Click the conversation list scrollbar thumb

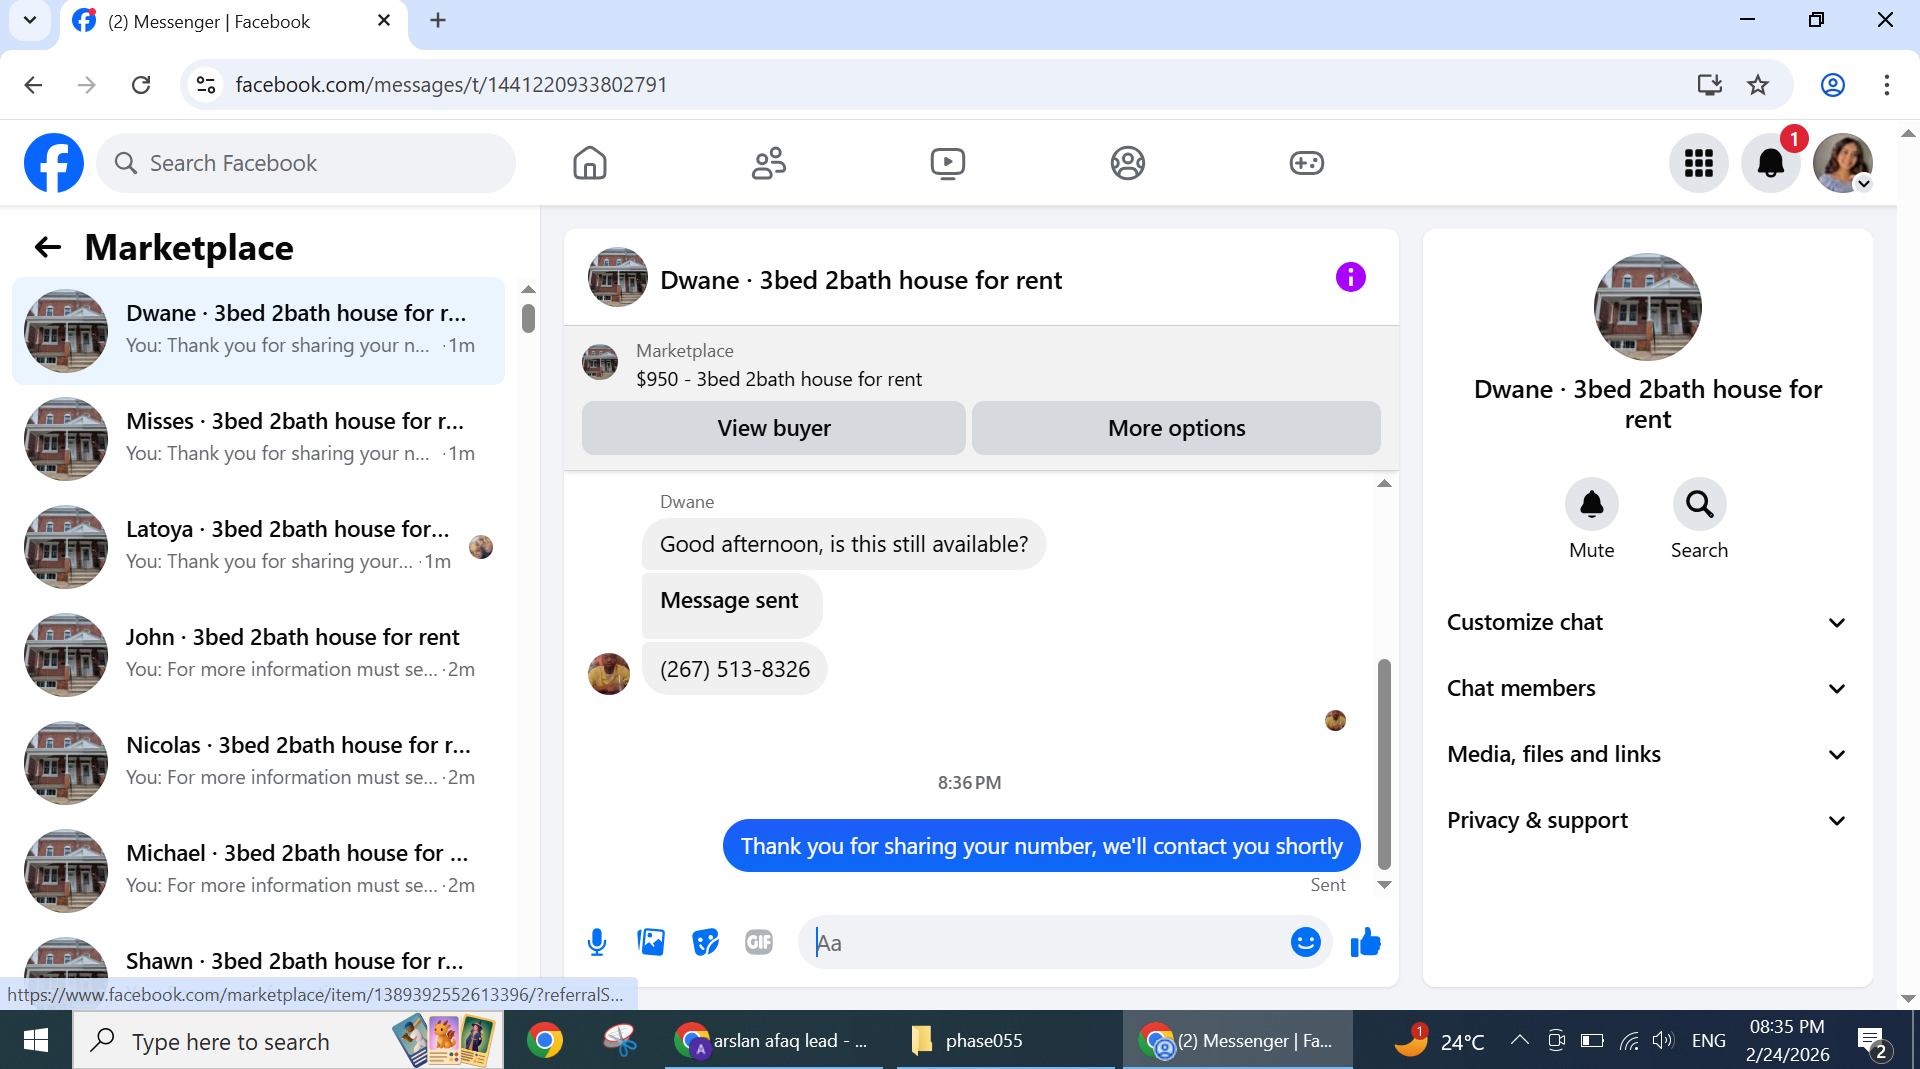[528, 318]
